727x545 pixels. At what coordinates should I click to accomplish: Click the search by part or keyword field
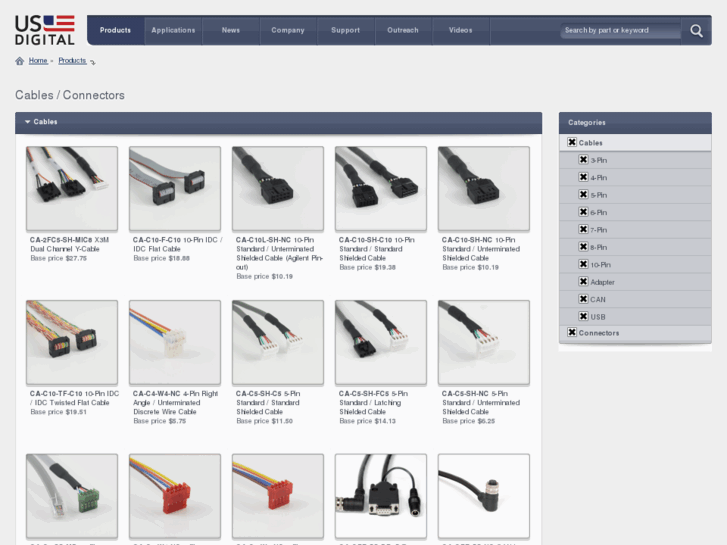click(x=620, y=30)
